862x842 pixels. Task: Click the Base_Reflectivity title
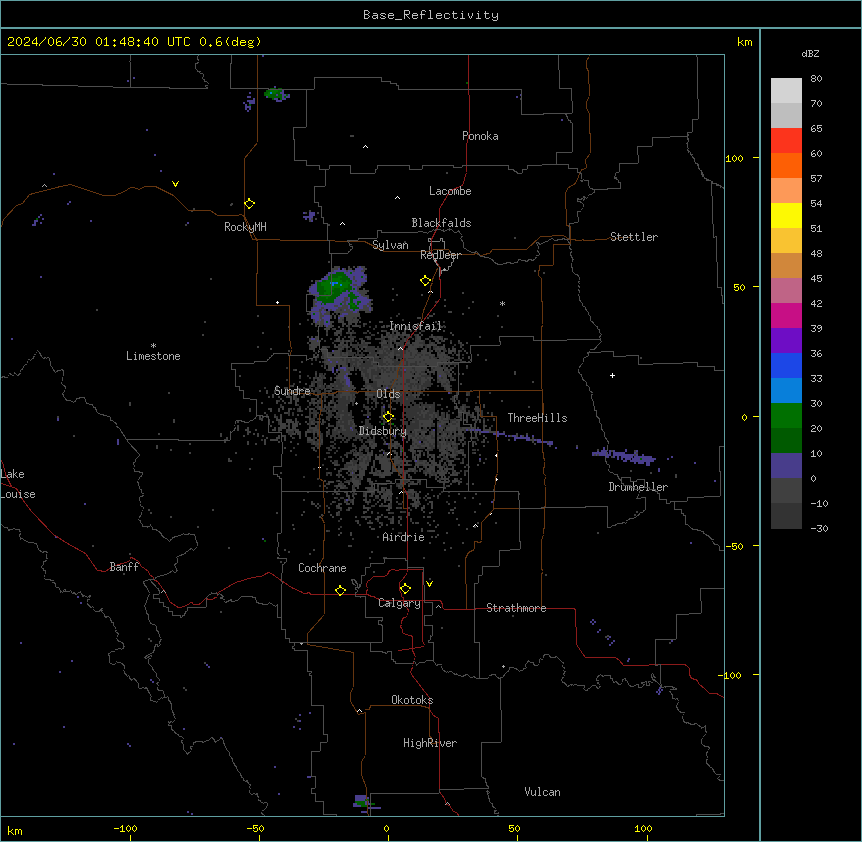tap(431, 15)
